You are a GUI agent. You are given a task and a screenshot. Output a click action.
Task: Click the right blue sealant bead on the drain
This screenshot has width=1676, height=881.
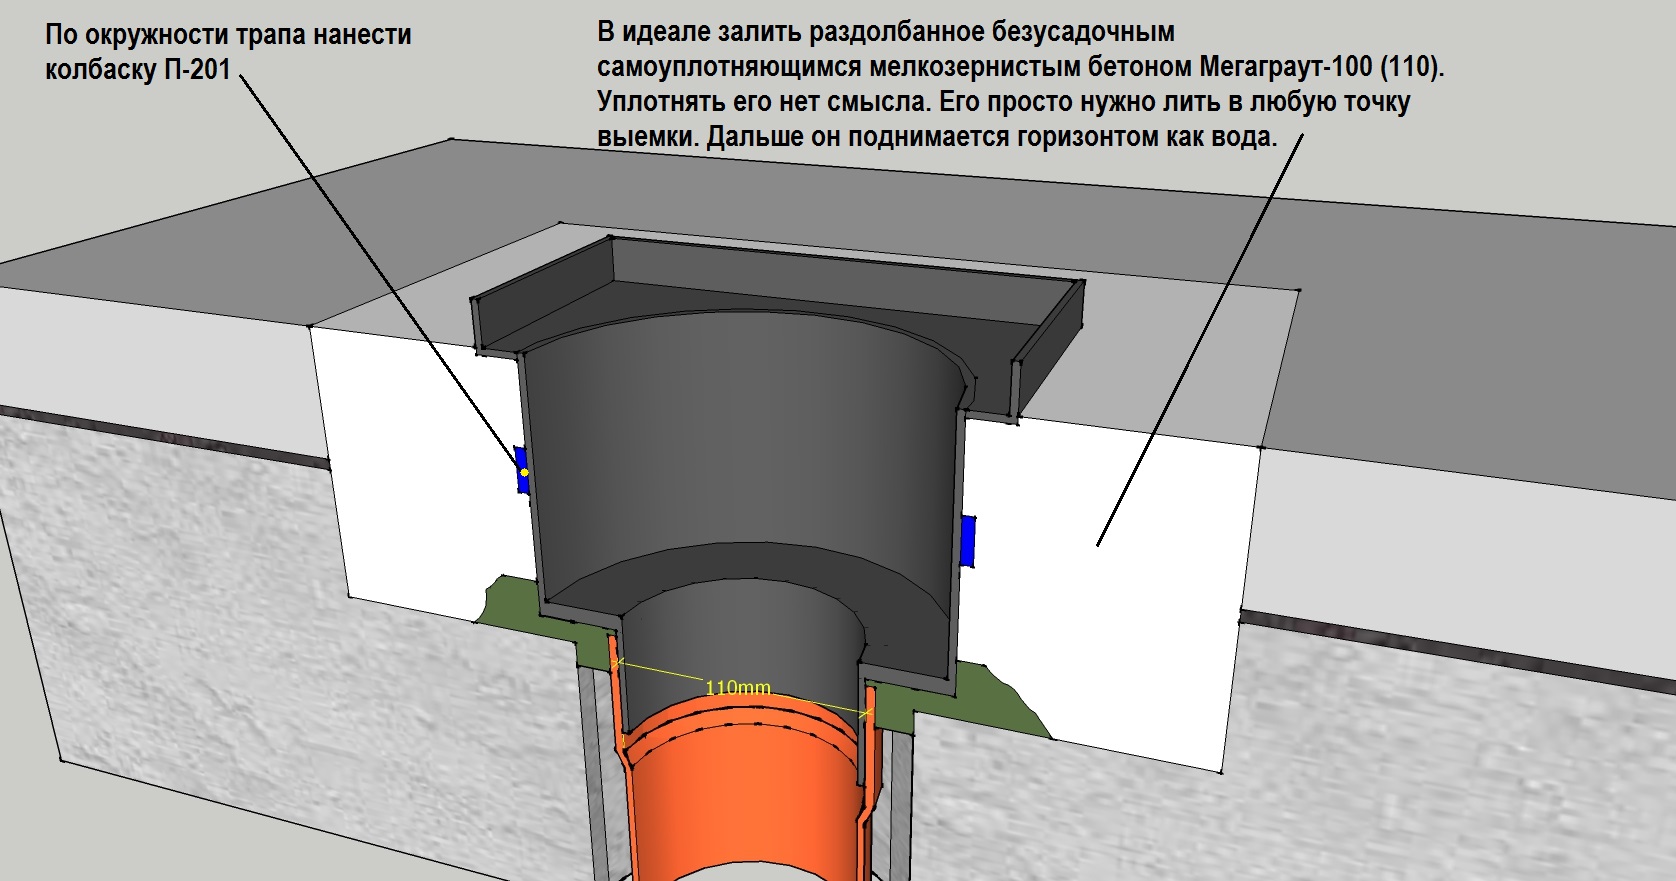(x=967, y=541)
